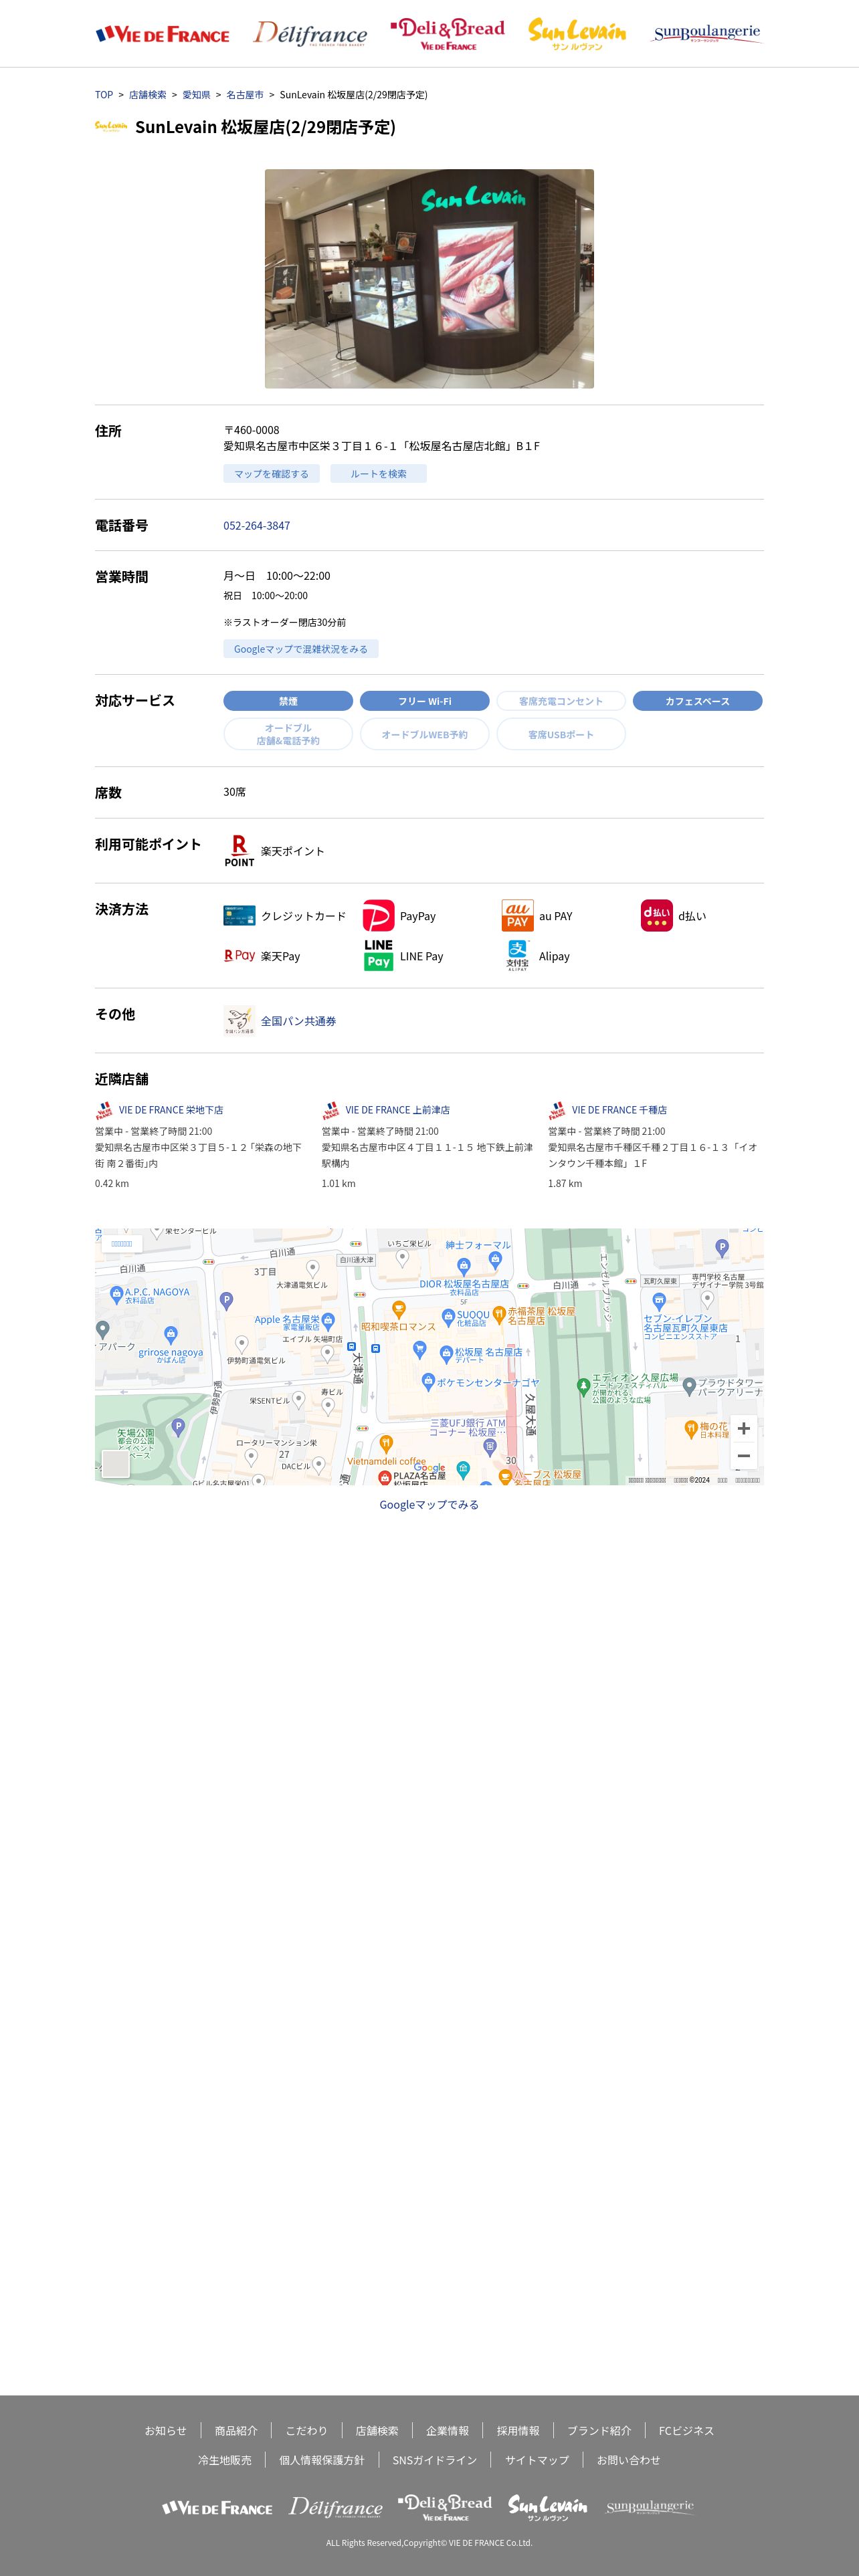The image size is (859, 2576).
Task: Zoom out the map with minus button
Action: click(x=743, y=1456)
